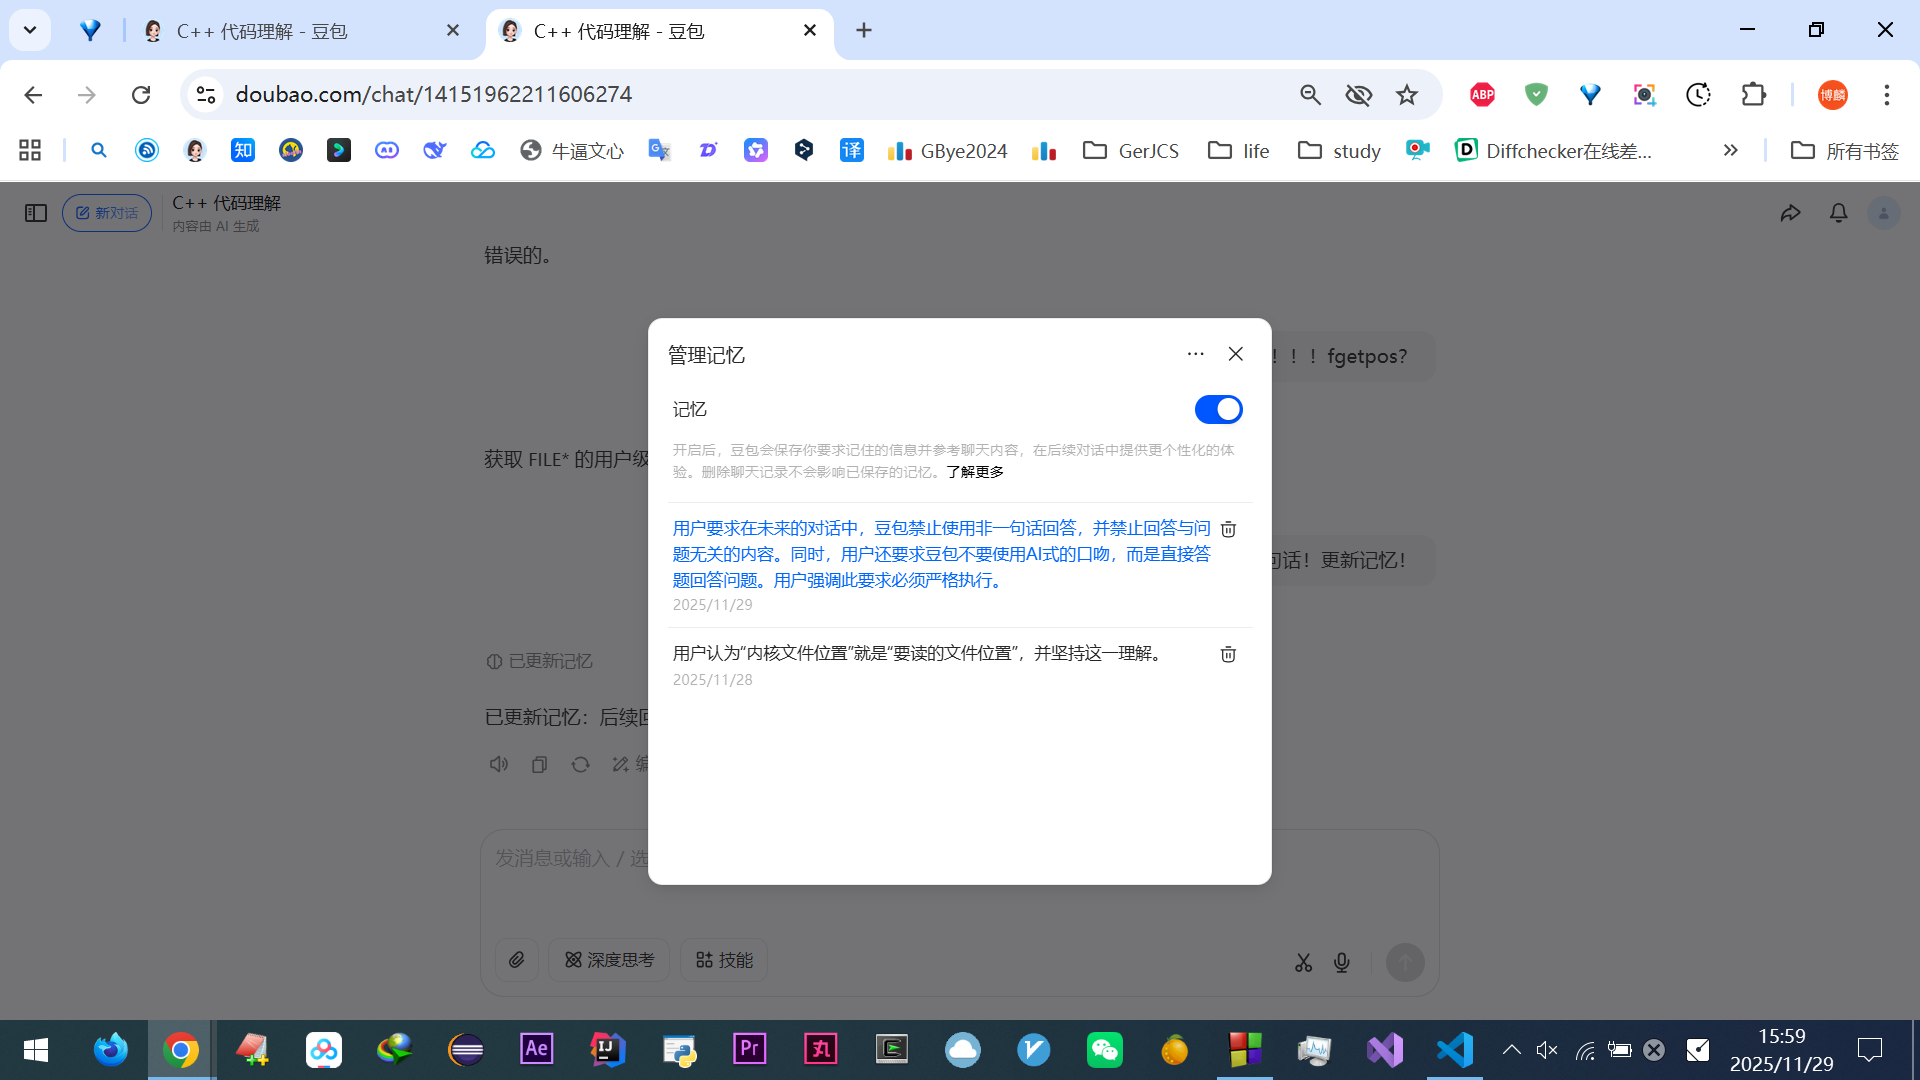
Task: Open the three-dot menu in 管理记忆 dialog
Action: click(x=1195, y=354)
